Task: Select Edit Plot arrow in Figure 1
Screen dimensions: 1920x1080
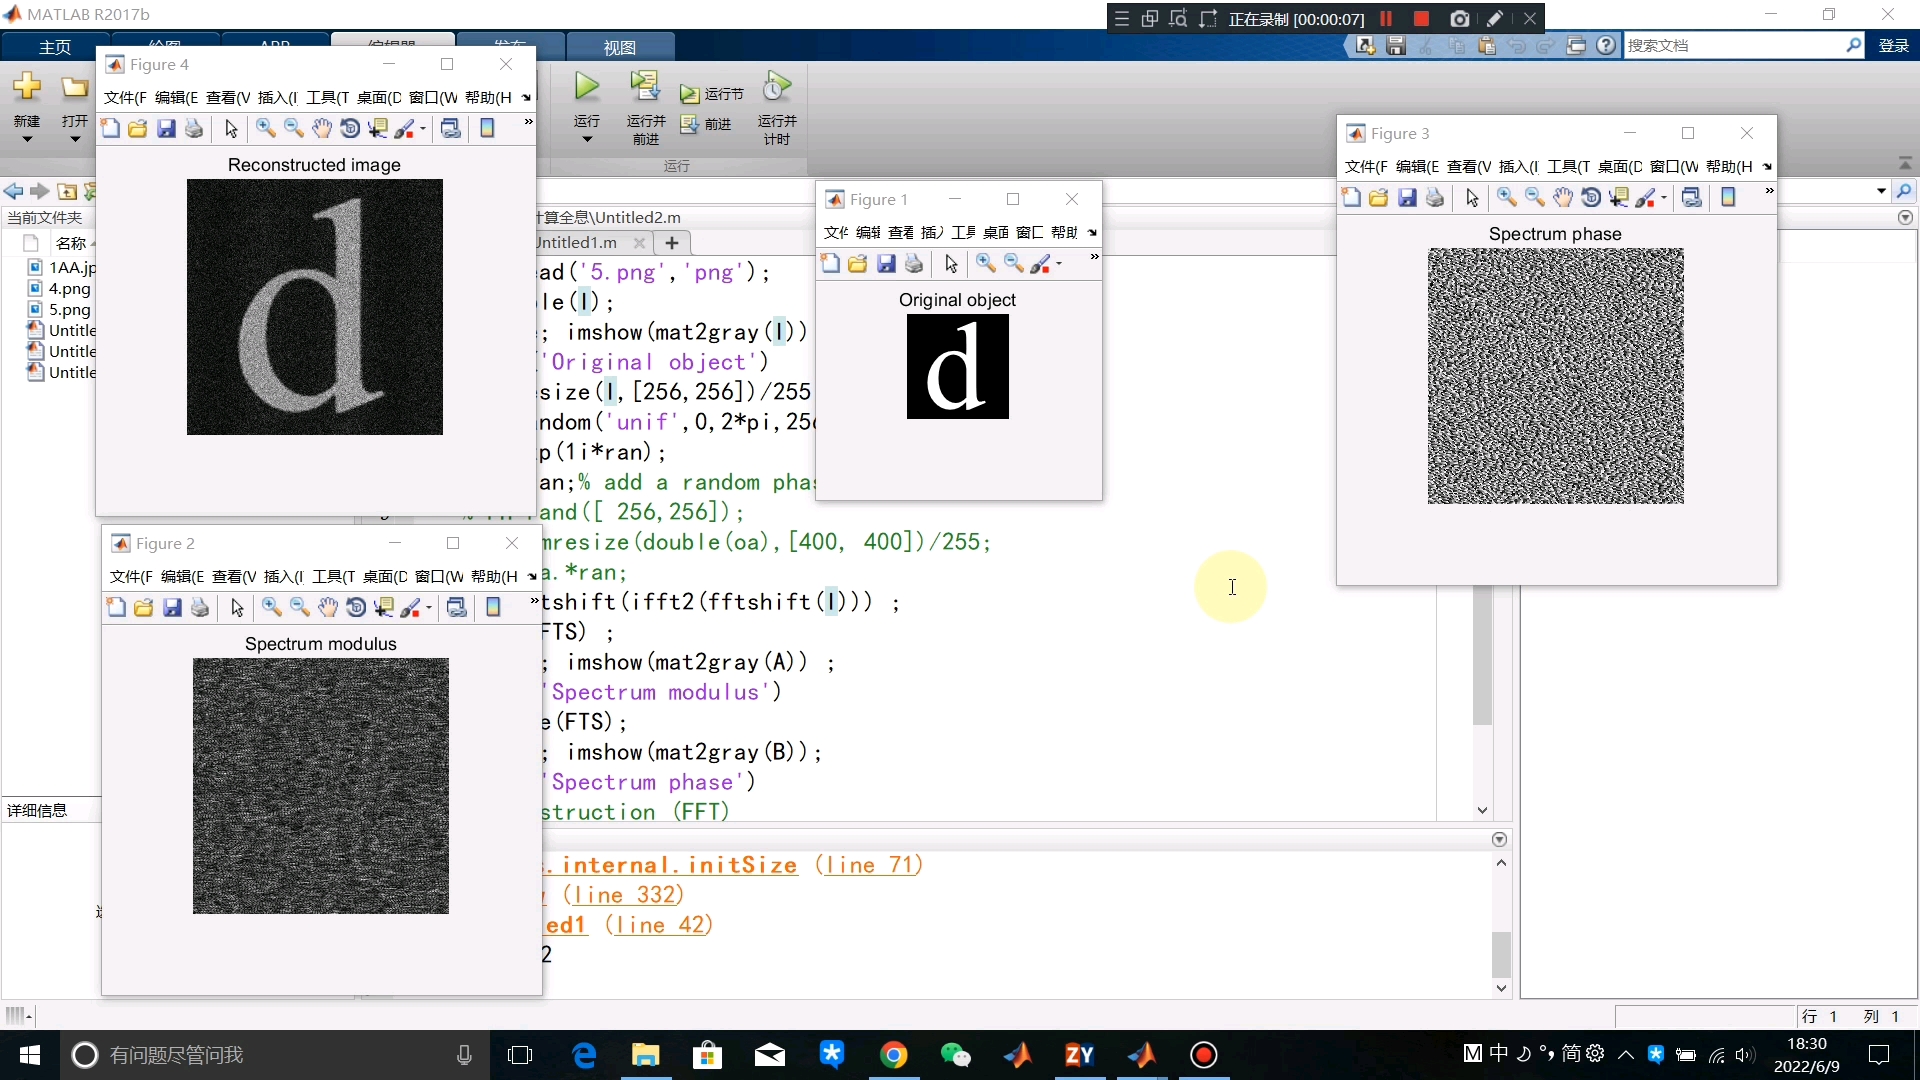Action: [x=951, y=263]
